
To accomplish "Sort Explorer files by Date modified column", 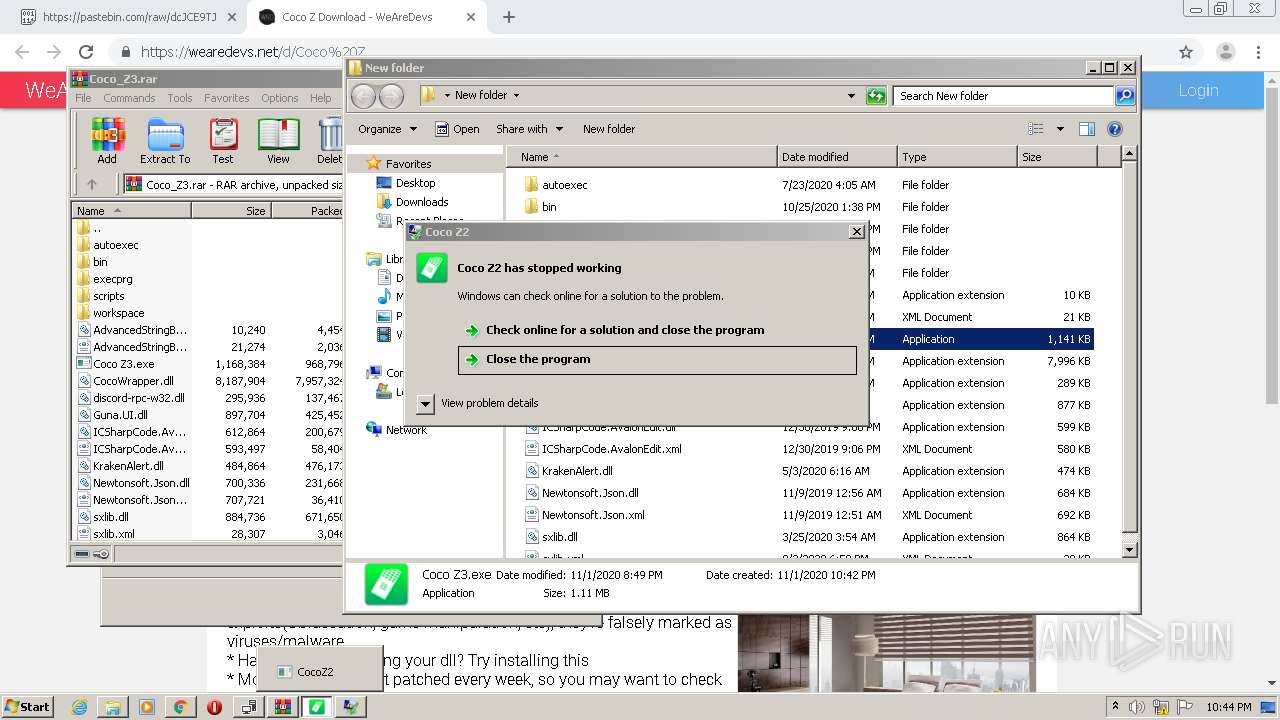I will 836,157.
